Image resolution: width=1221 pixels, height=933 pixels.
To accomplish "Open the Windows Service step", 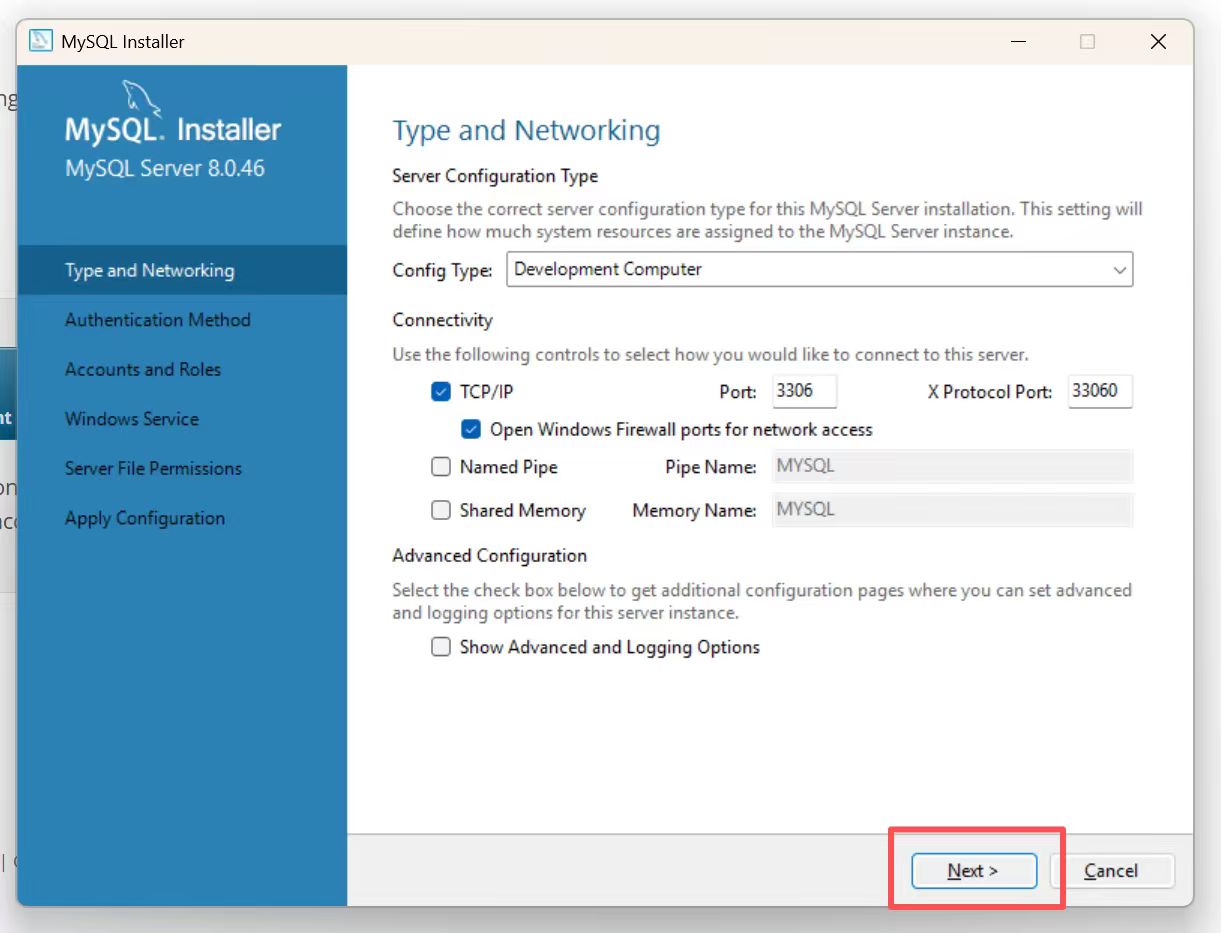I will click(x=132, y=419).
